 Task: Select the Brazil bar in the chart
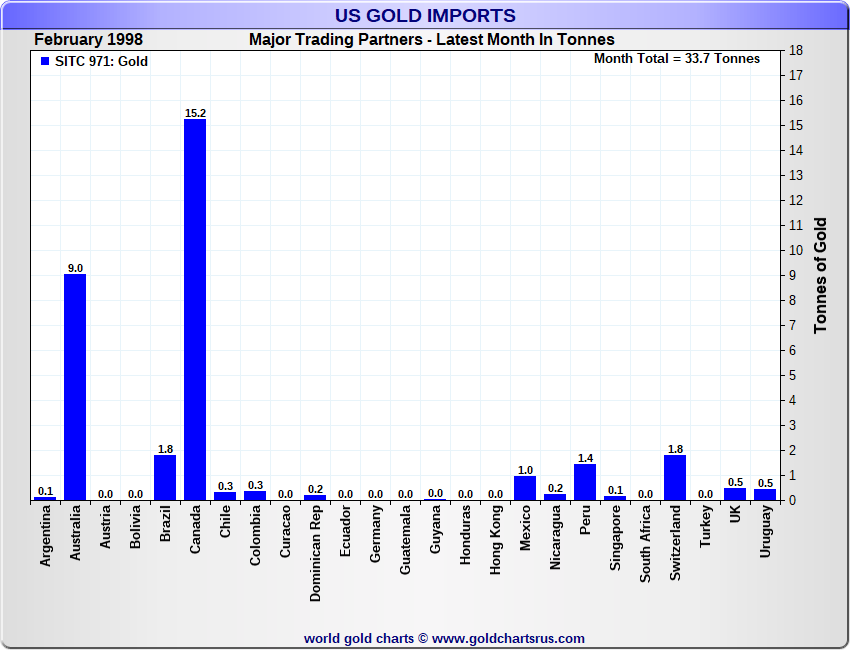165,477
